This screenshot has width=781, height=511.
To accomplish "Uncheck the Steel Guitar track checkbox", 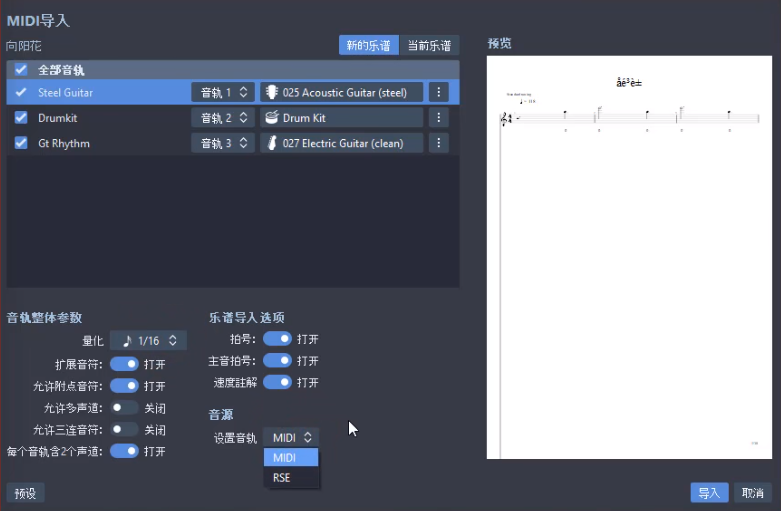I will pyautogui.click(x=21, y=92).
